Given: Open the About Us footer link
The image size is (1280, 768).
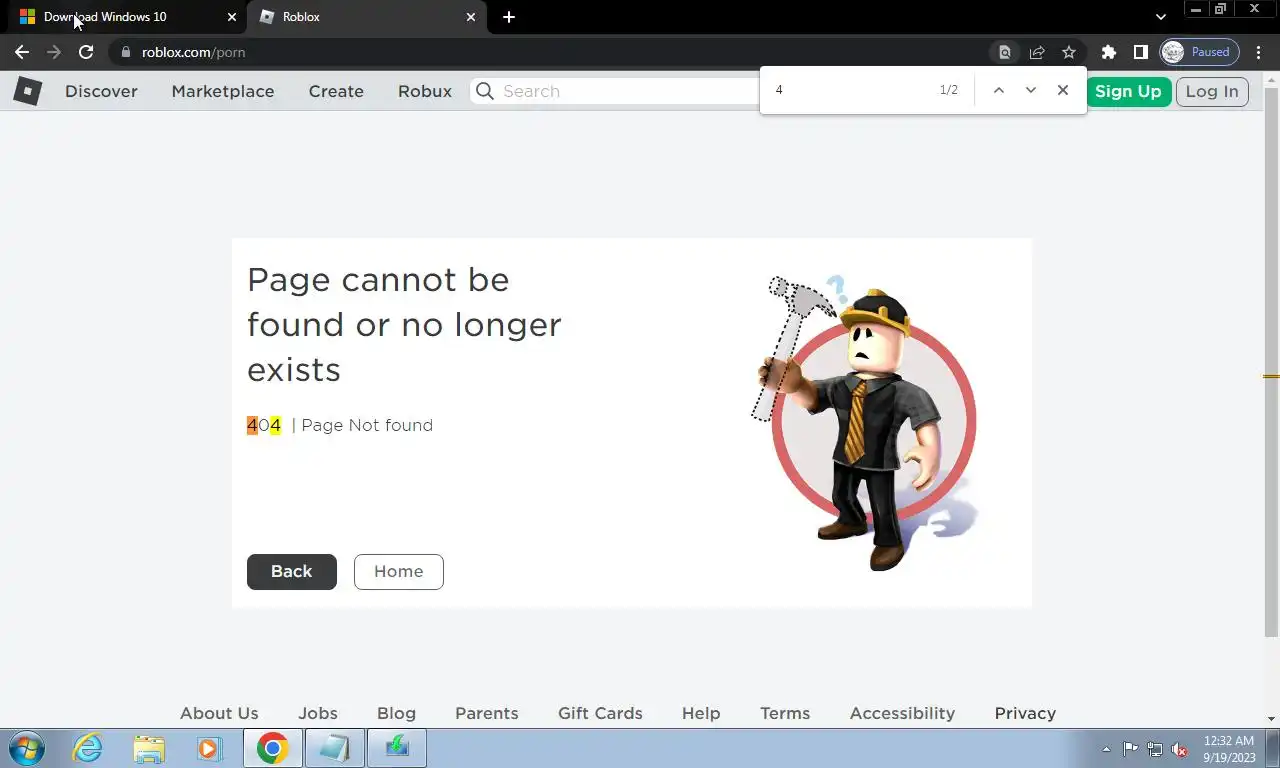Looking at the screenshot, I should tap(219, 713).
